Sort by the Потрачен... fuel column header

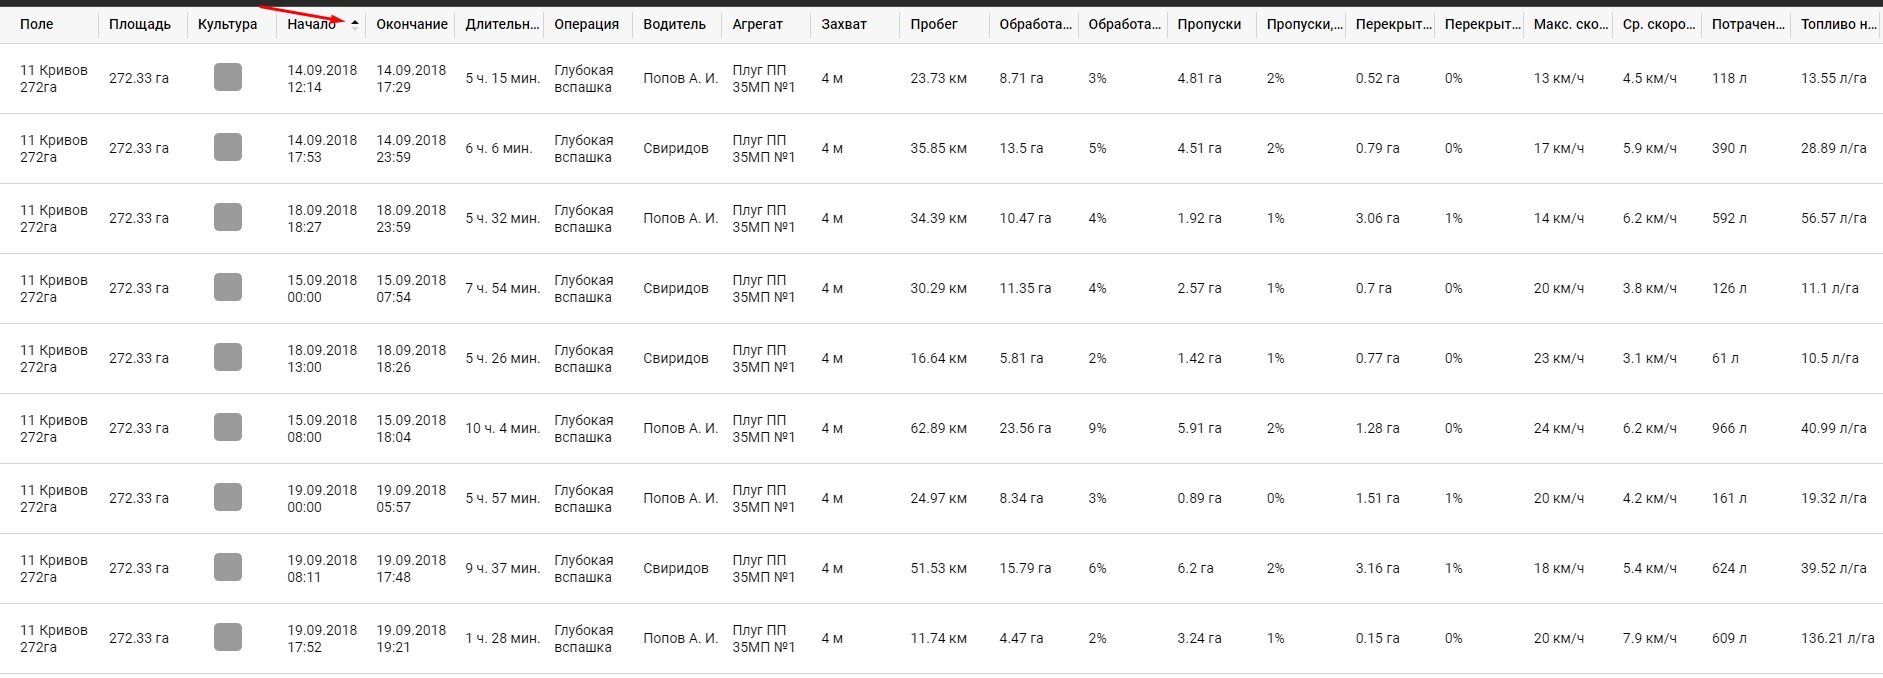pyautogui.click(x=1748, y=24)
